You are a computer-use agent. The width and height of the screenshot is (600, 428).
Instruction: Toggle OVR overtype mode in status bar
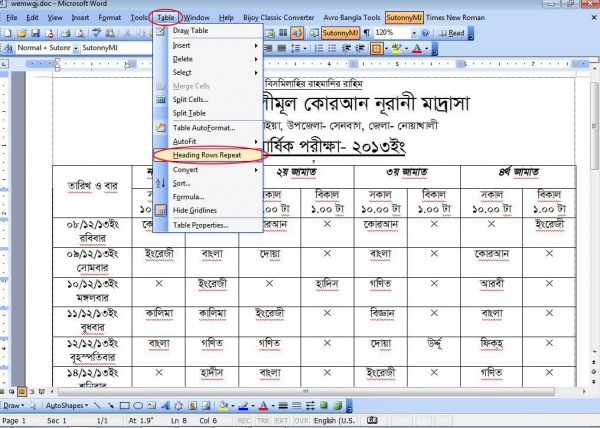[302, 421]
